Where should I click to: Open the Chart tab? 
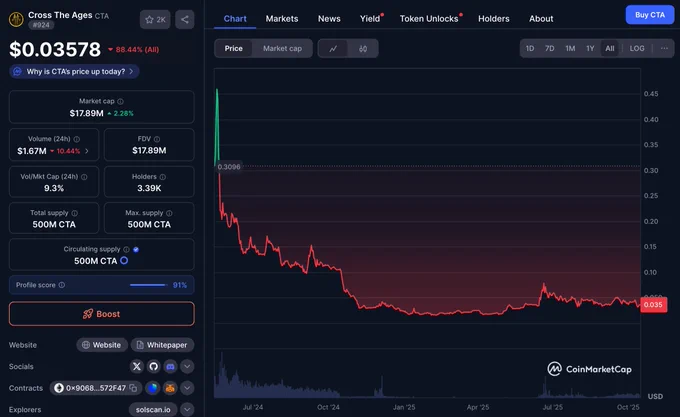[x=235, y=19]
